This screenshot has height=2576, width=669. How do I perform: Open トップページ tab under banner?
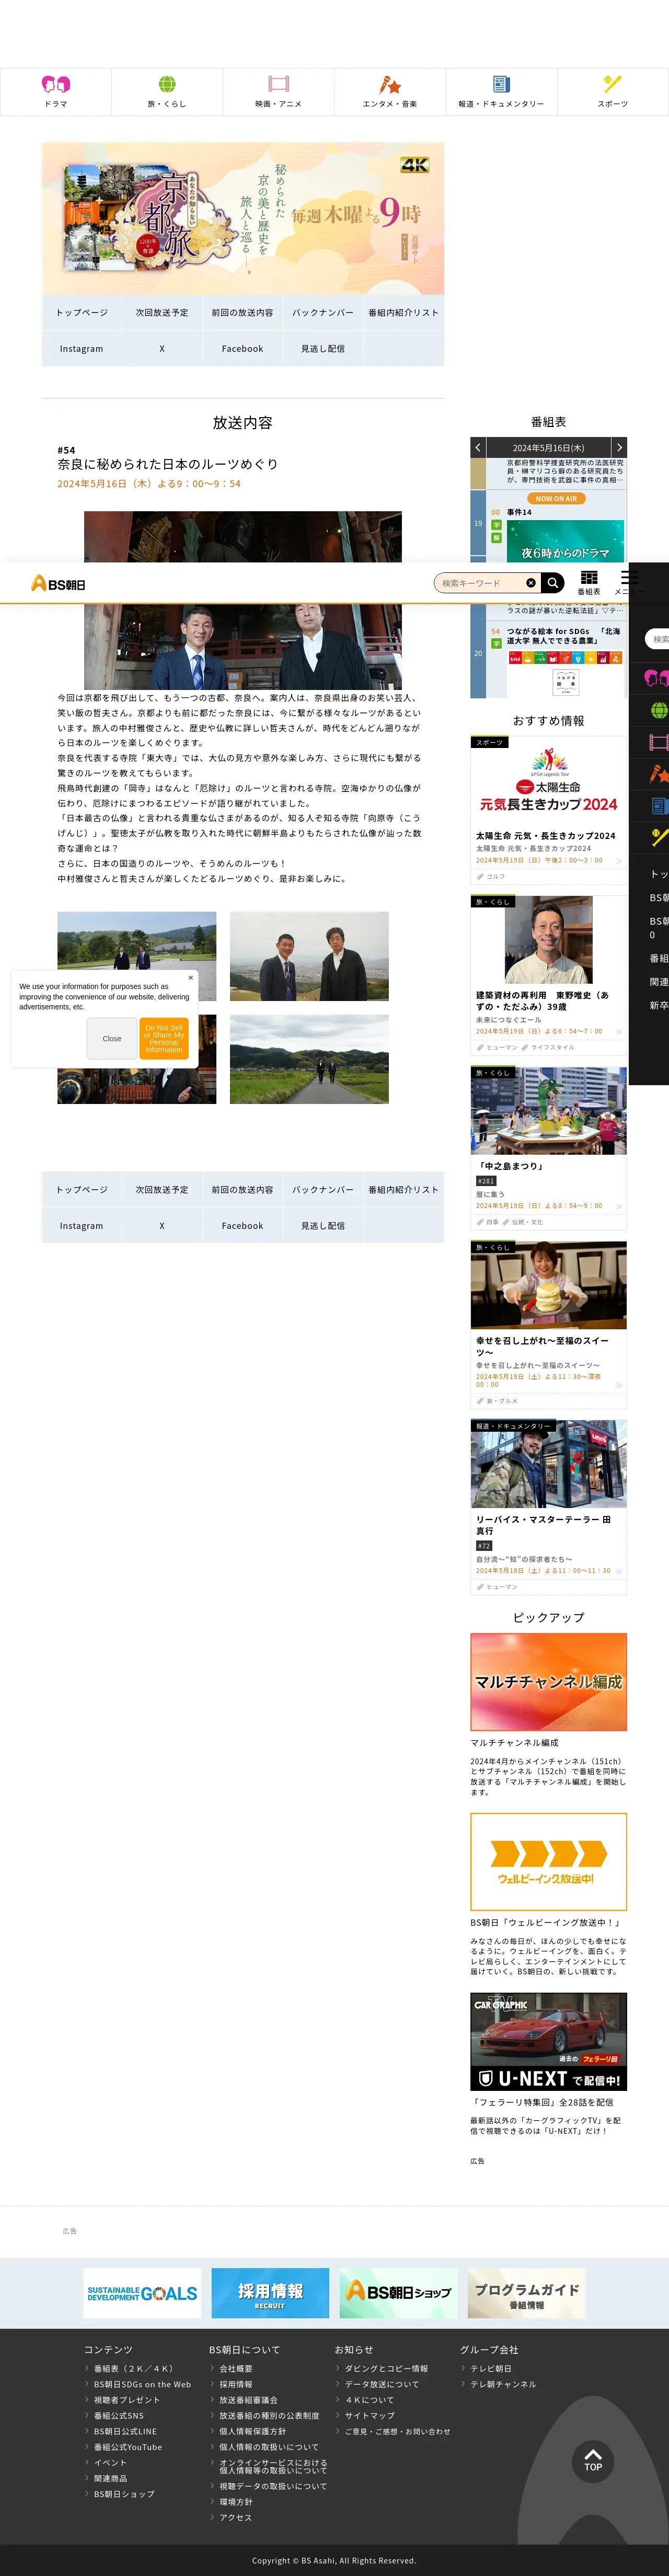[x=82, y=313]
